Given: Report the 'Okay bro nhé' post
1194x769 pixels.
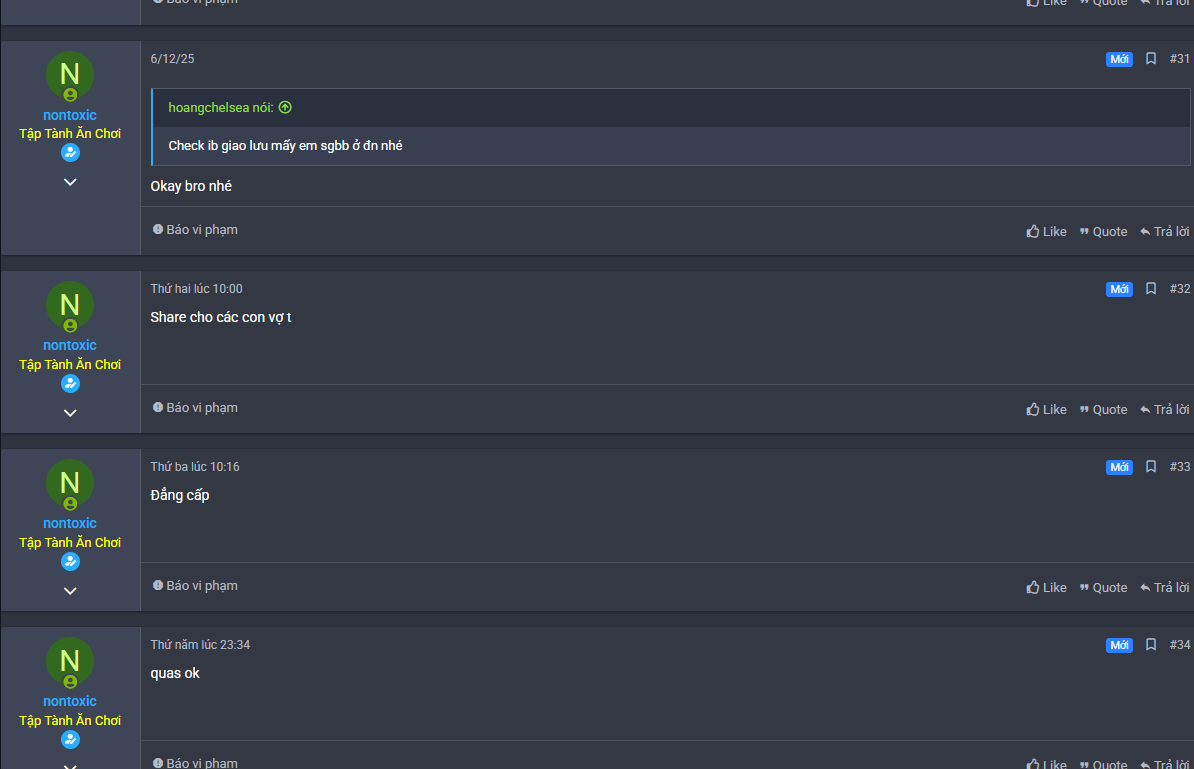Looking at the screenshot, I should pyautogui.click(x=195, y=230).
